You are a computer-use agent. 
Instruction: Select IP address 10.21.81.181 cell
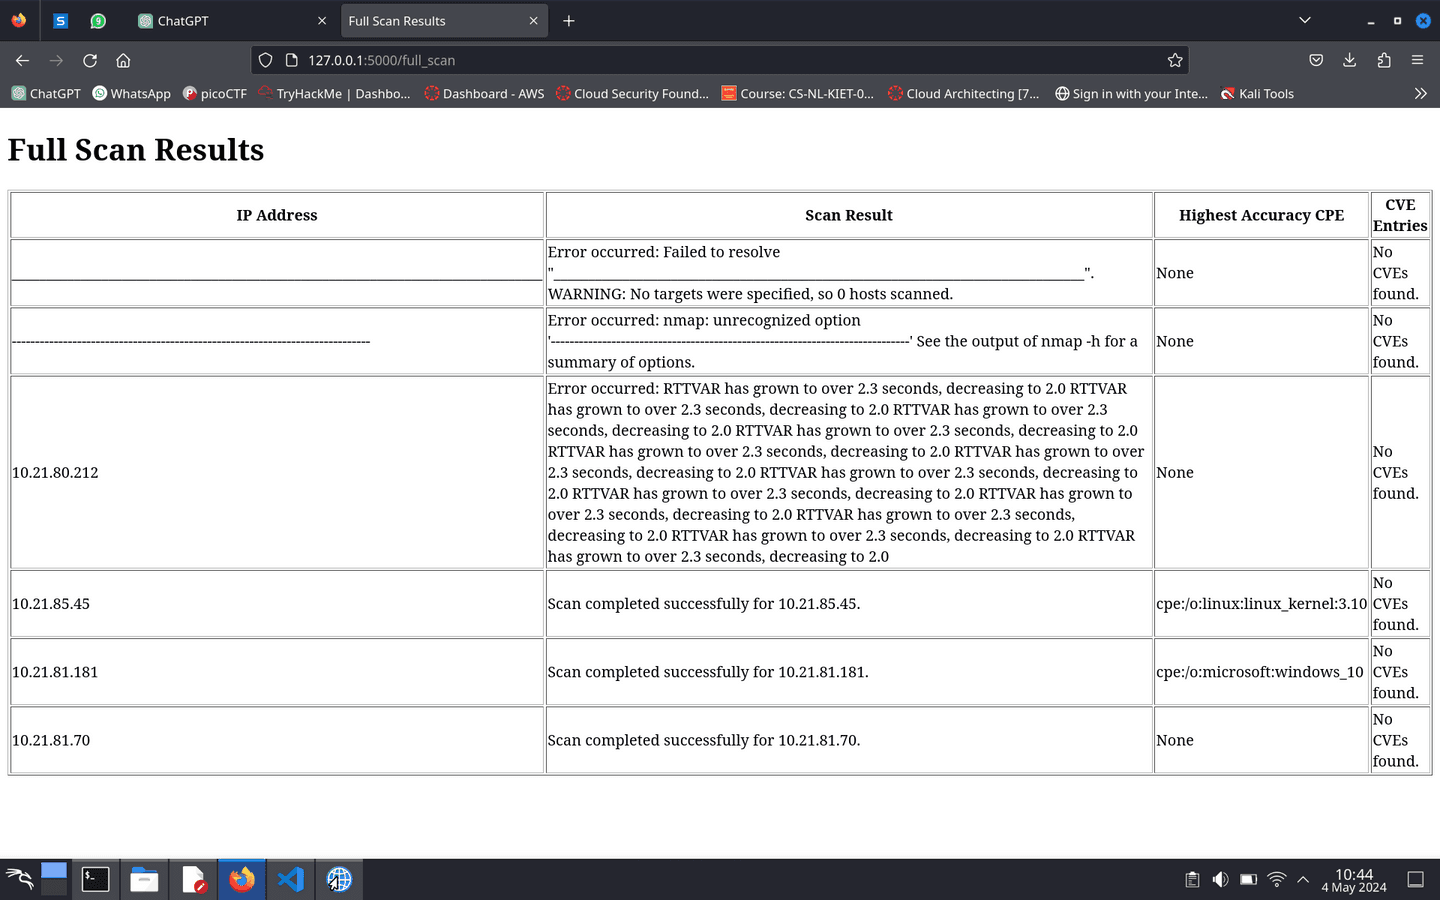(x=277, y=672)
